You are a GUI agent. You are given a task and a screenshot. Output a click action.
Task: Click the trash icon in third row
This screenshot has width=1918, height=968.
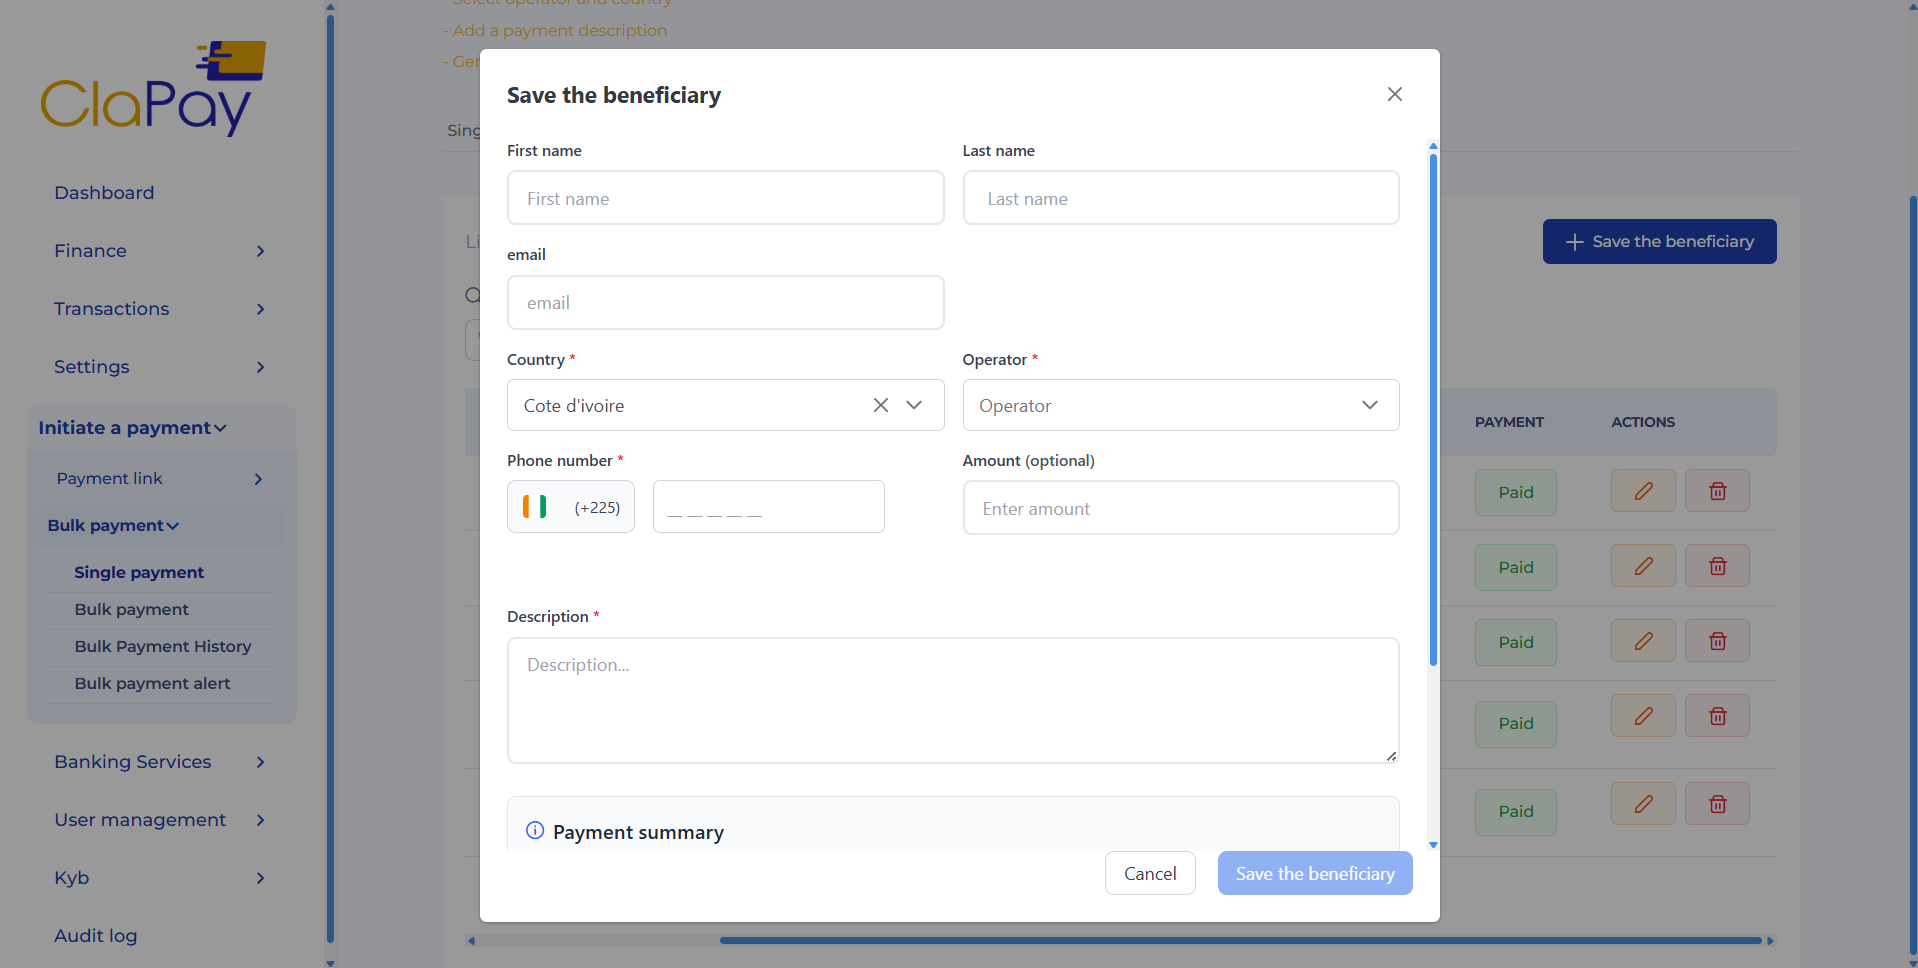click(x=1717, y=641)
